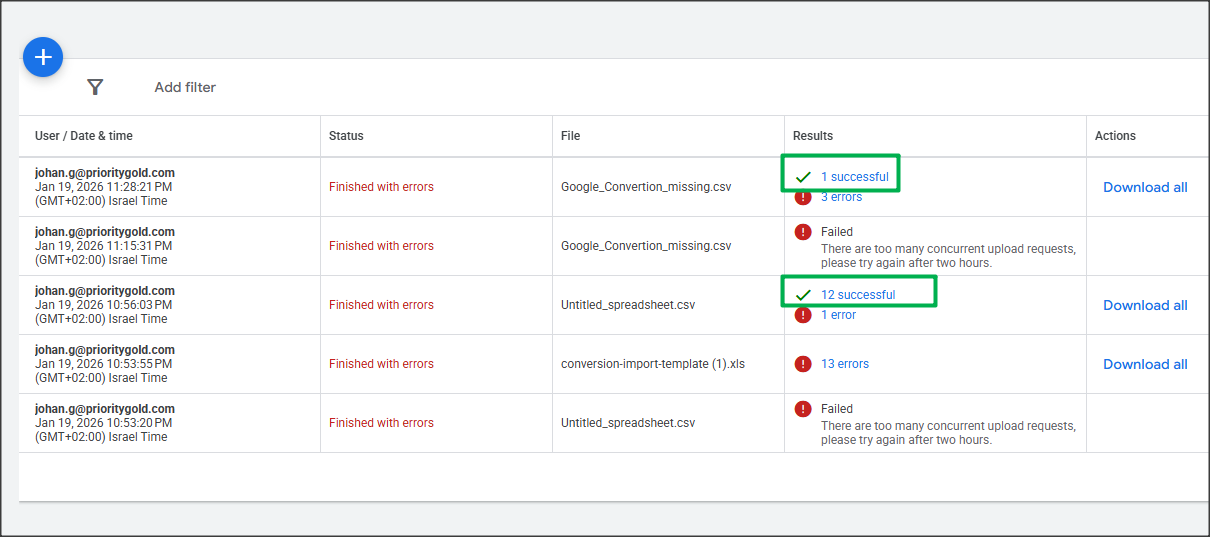Open the '12 successful' results link
1210x537 pixels.
[857, 295]
